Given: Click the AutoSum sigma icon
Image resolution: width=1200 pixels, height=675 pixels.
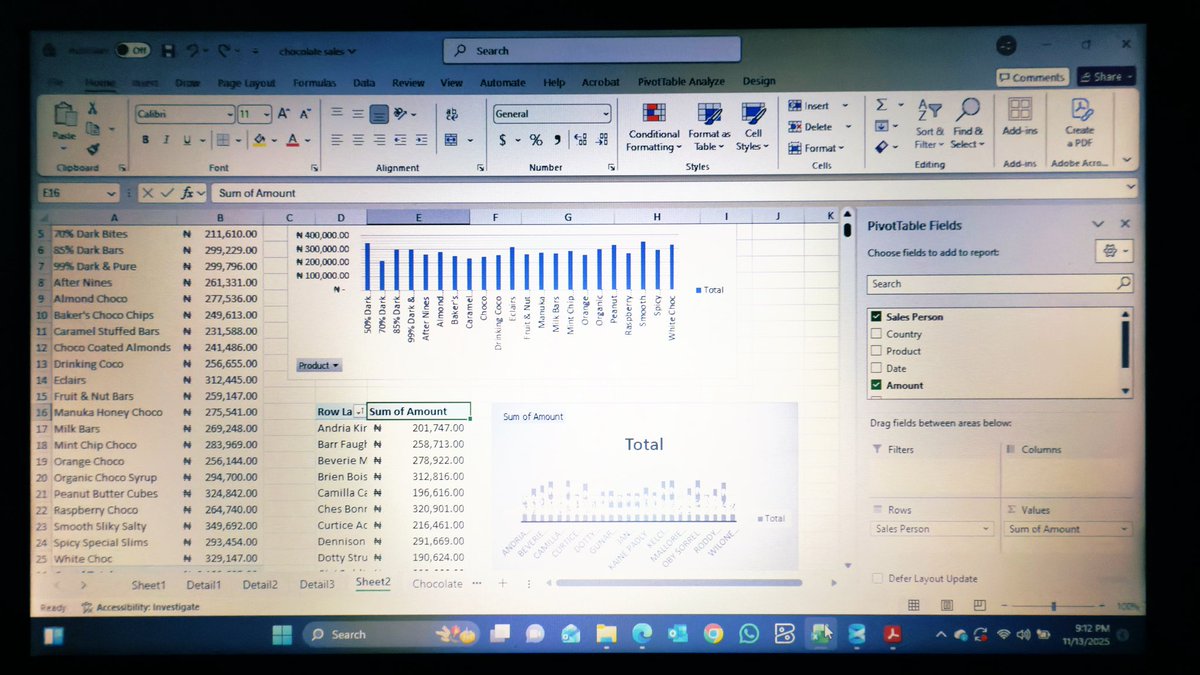Looking at the screenshot, I should coord(881,104).
